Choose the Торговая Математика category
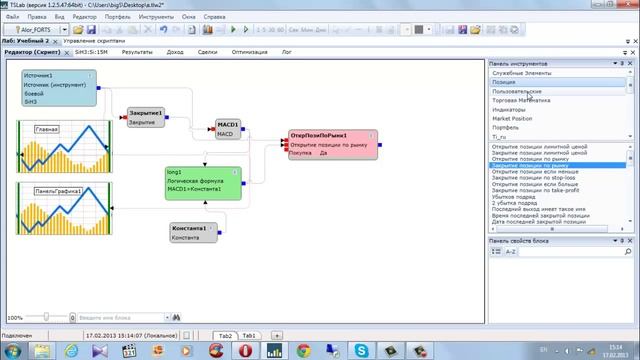This screenshot has height=360, width=640. (x=521, y=100)
